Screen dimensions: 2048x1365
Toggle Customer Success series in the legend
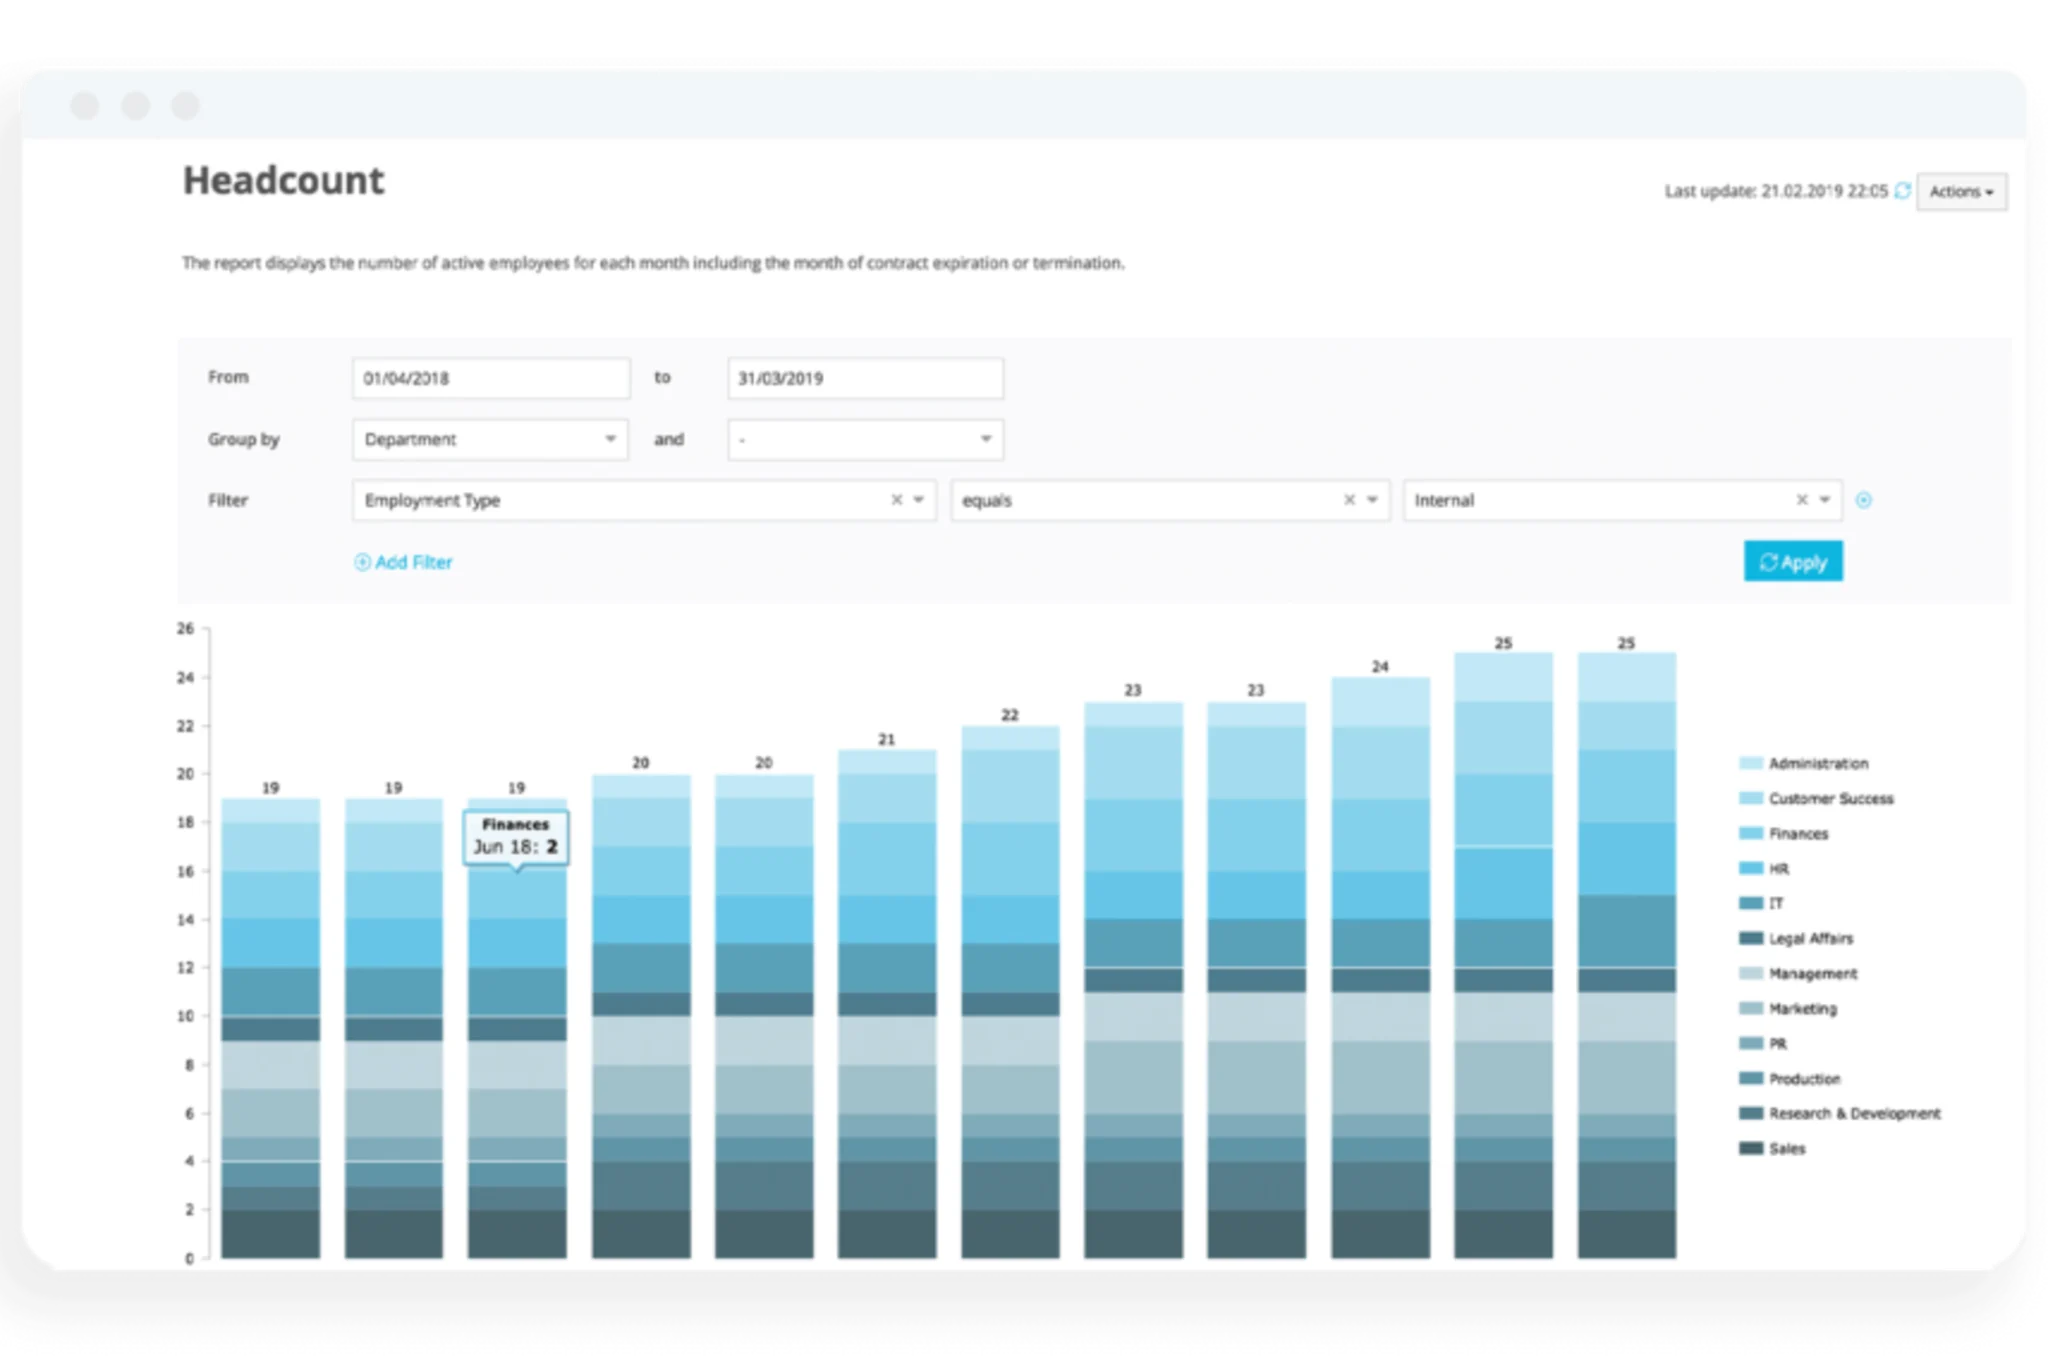coord(1816,798)
